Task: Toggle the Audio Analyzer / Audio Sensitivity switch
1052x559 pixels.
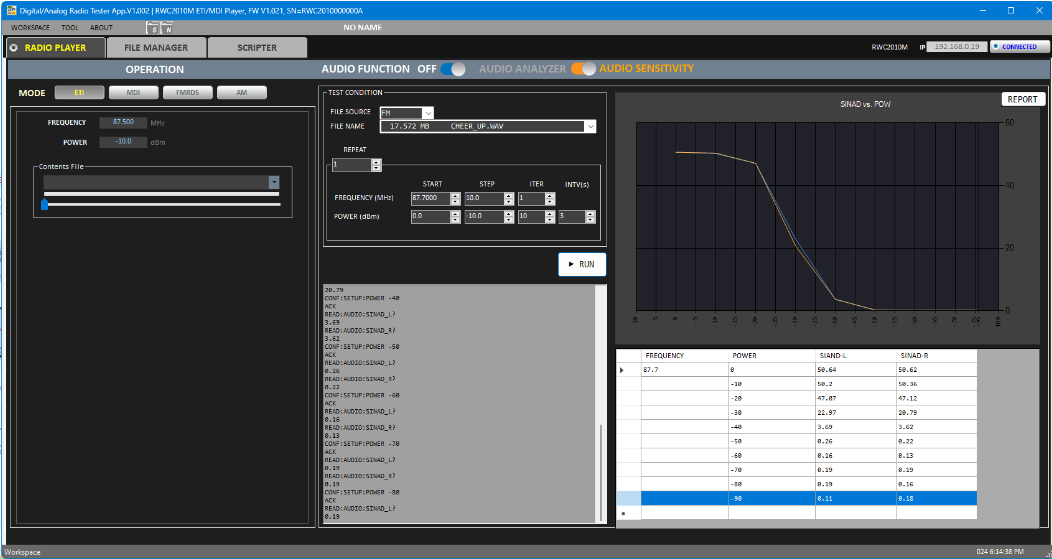Action: [583, 69]
